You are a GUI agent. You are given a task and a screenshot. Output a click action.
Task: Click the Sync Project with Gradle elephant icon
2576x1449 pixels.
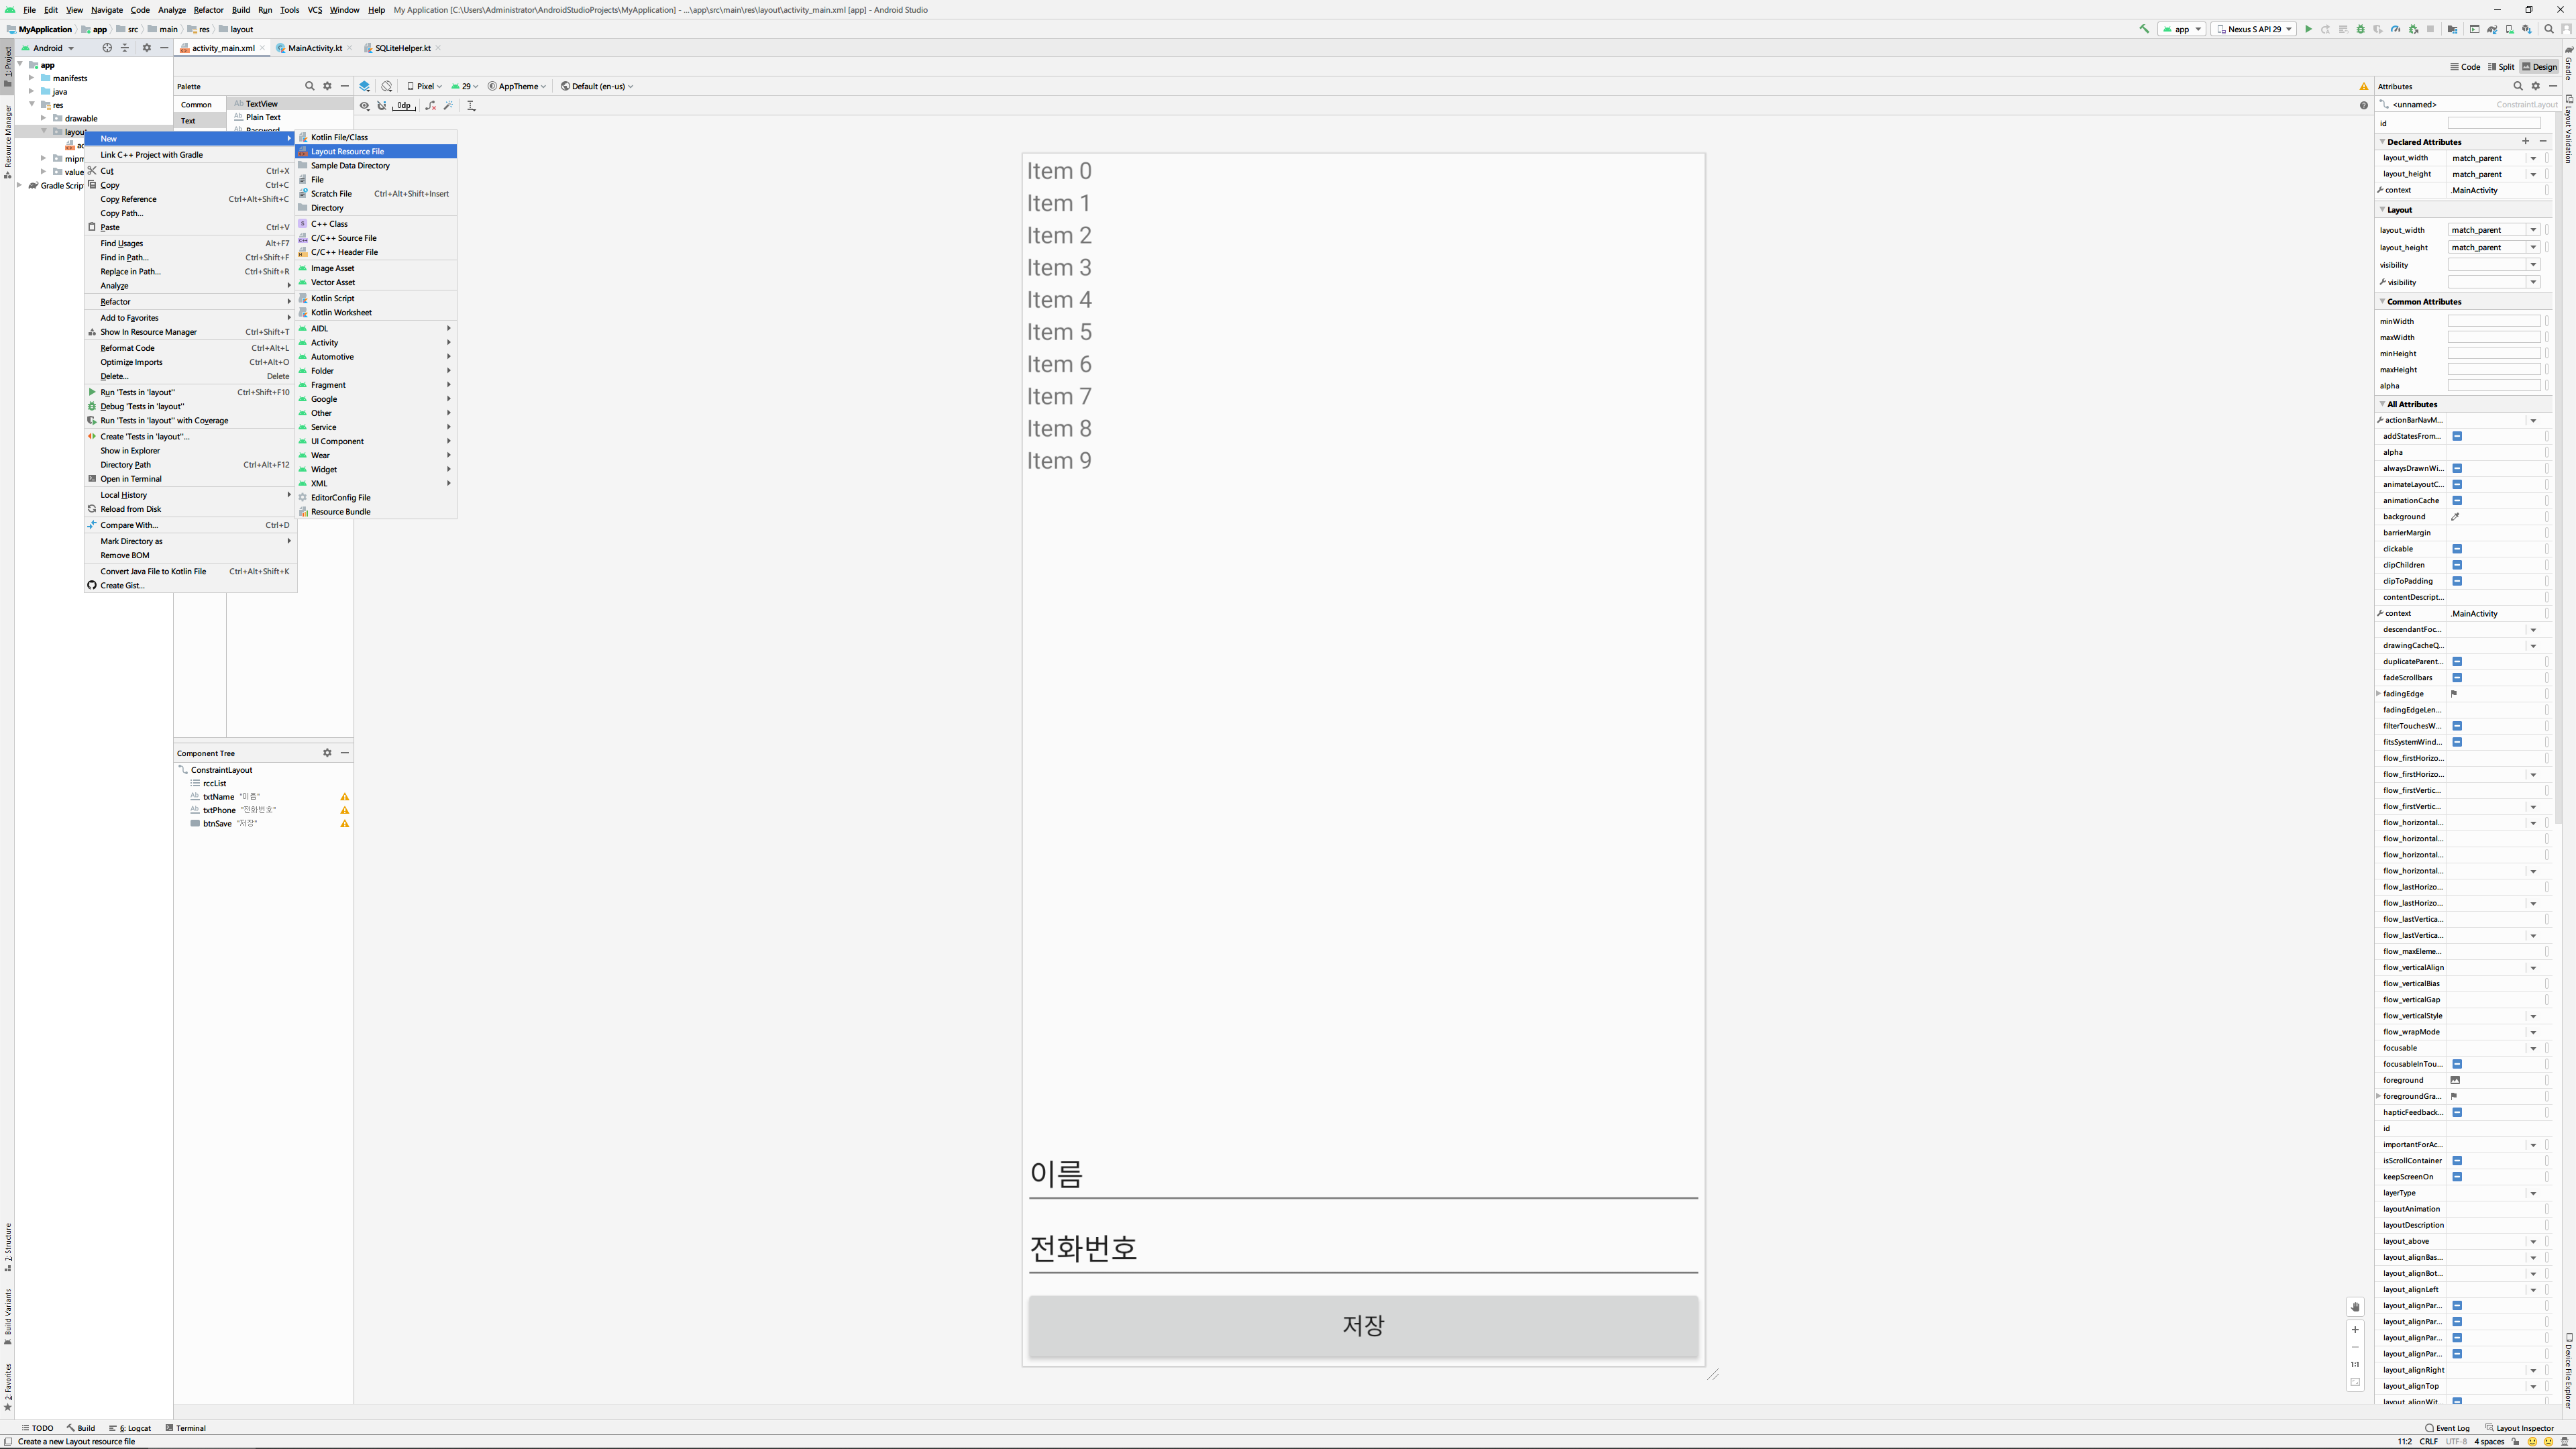click(2492, 29)
